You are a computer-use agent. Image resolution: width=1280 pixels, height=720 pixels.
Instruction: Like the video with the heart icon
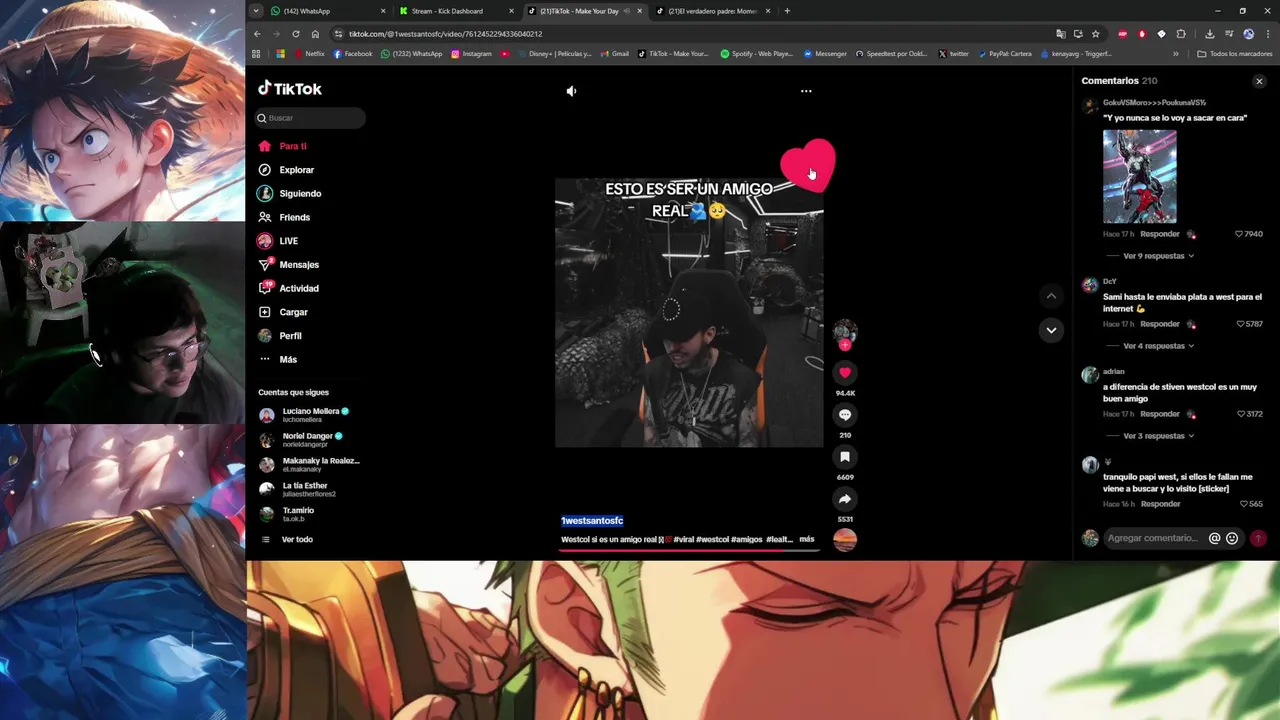(845, 372)
